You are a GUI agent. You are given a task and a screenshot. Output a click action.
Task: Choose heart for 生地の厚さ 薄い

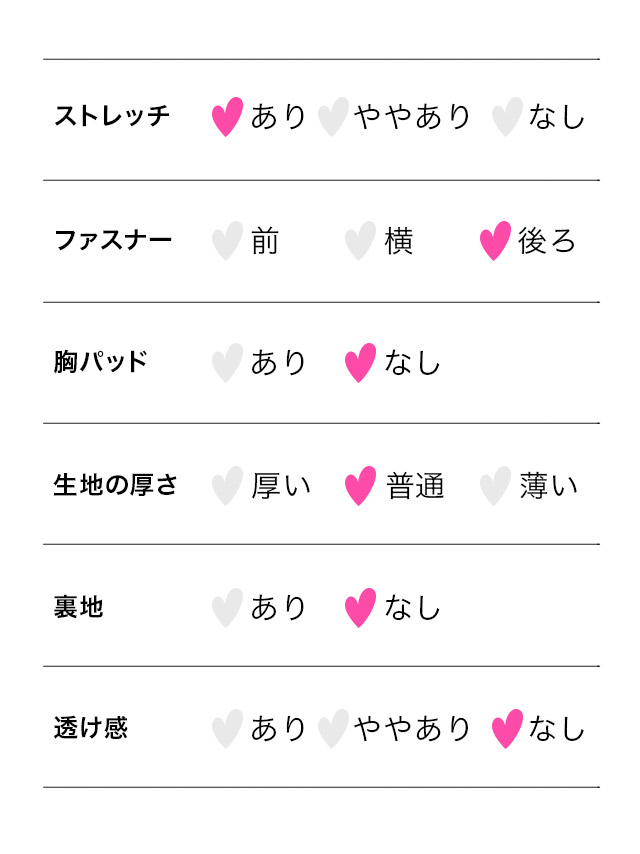pos(495,486)
